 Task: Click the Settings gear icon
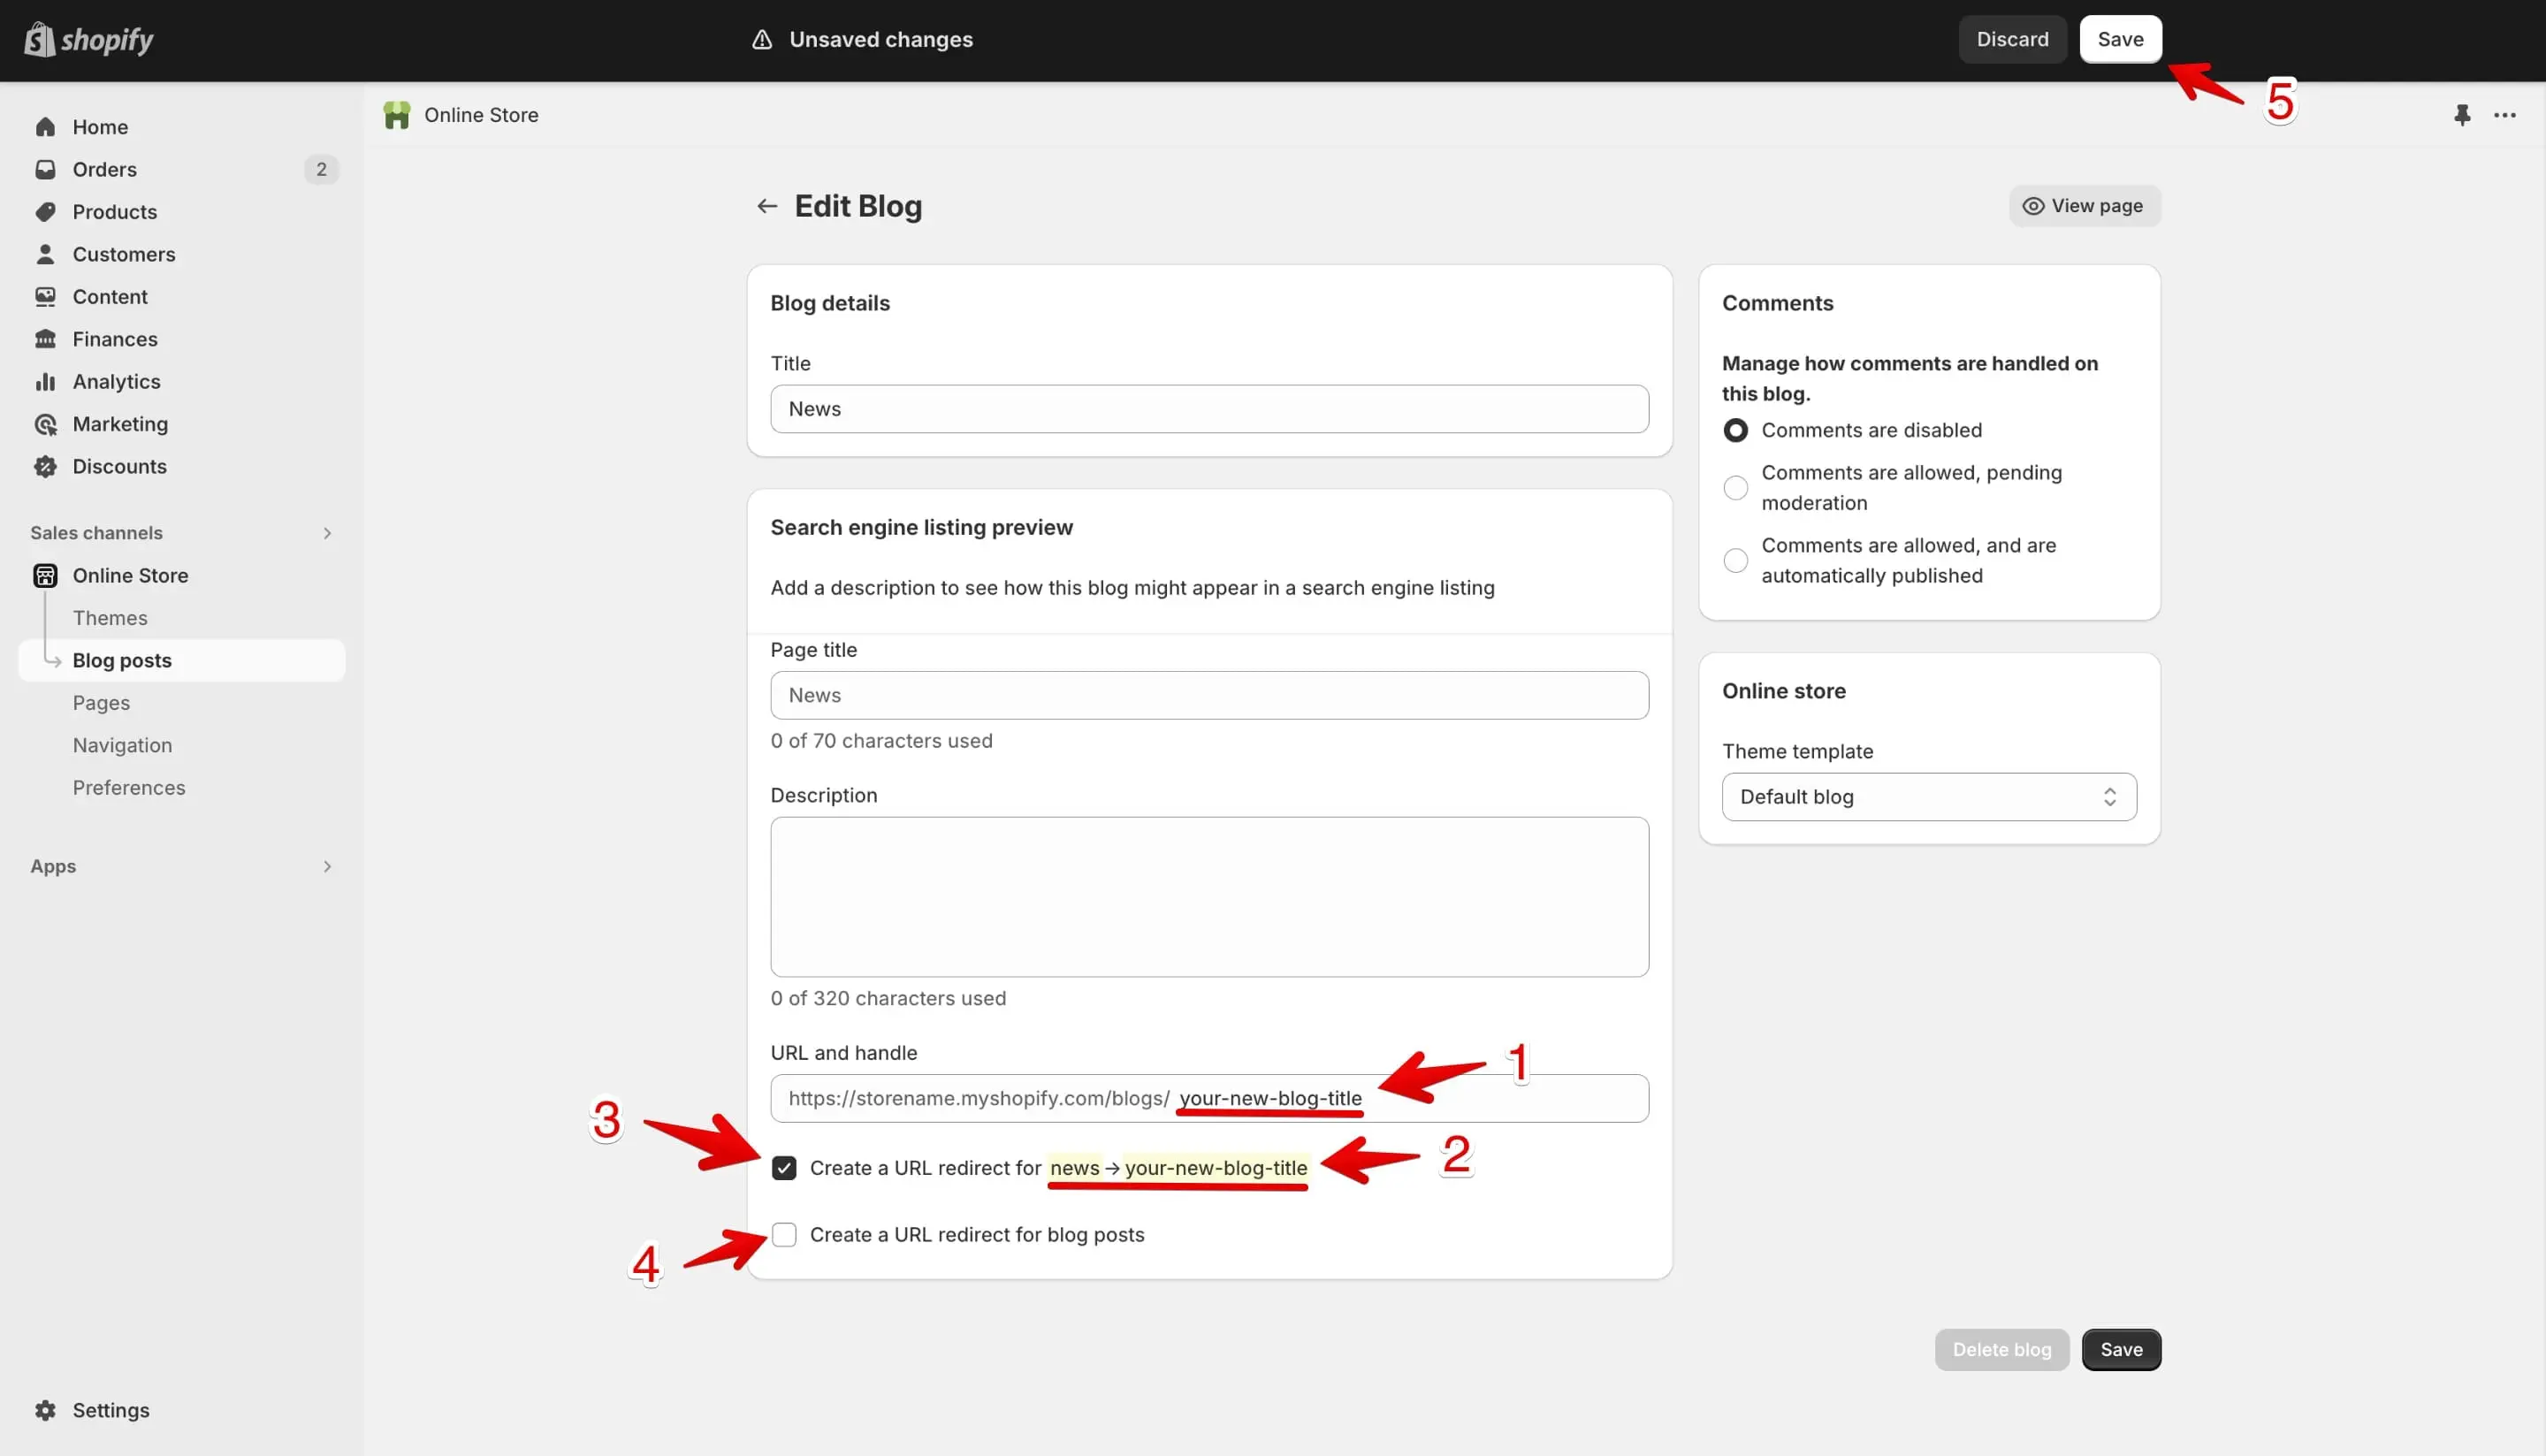(x=45, y=1410)
